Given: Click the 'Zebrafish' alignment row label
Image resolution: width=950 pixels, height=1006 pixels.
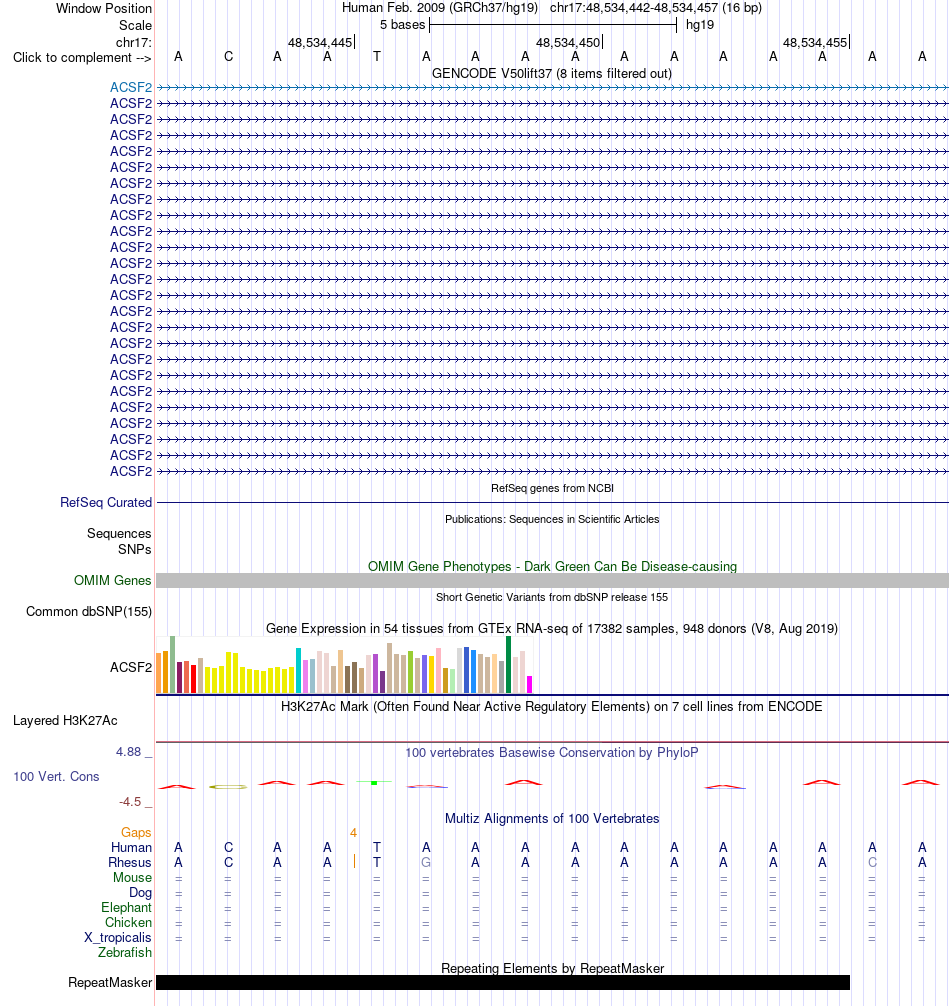Looking at the screenshot, I should [125, 952].
